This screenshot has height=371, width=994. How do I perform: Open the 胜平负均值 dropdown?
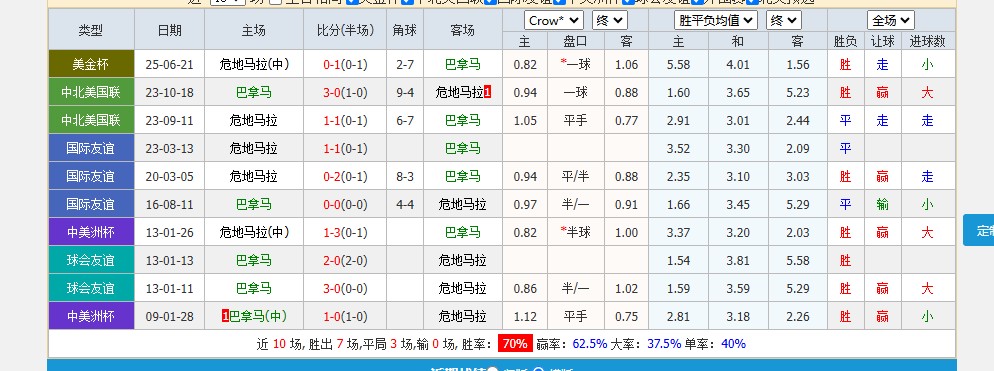(x=715, y=20)
